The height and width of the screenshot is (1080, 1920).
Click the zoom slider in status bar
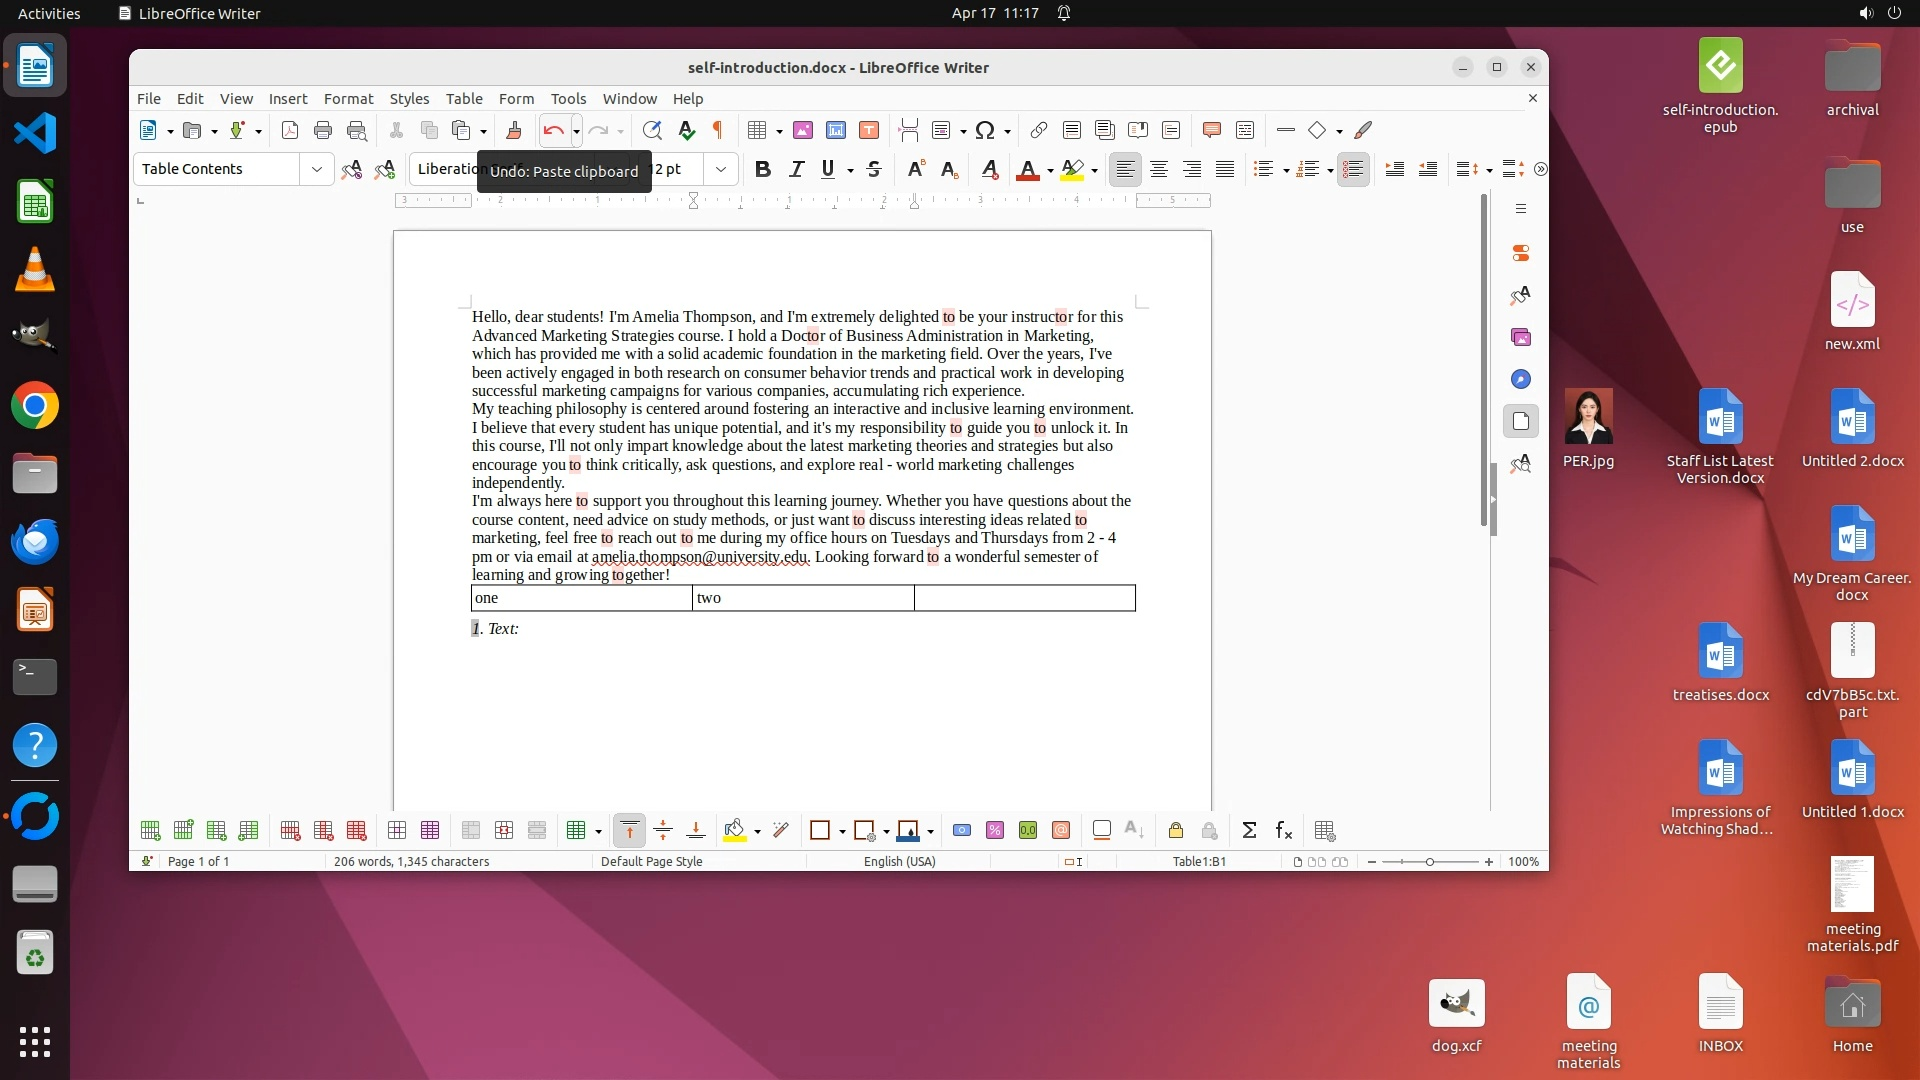[1429, 861]
